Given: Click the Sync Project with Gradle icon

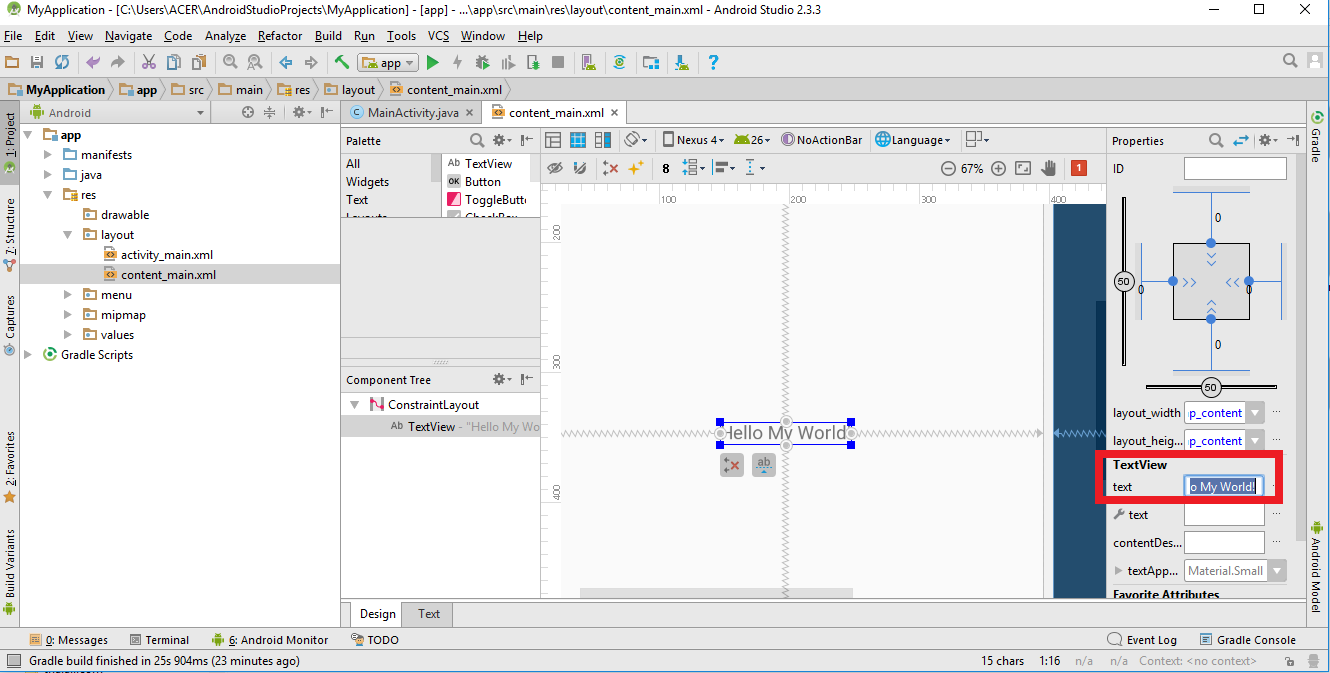Looking at the screenshot, I should 620,62.
